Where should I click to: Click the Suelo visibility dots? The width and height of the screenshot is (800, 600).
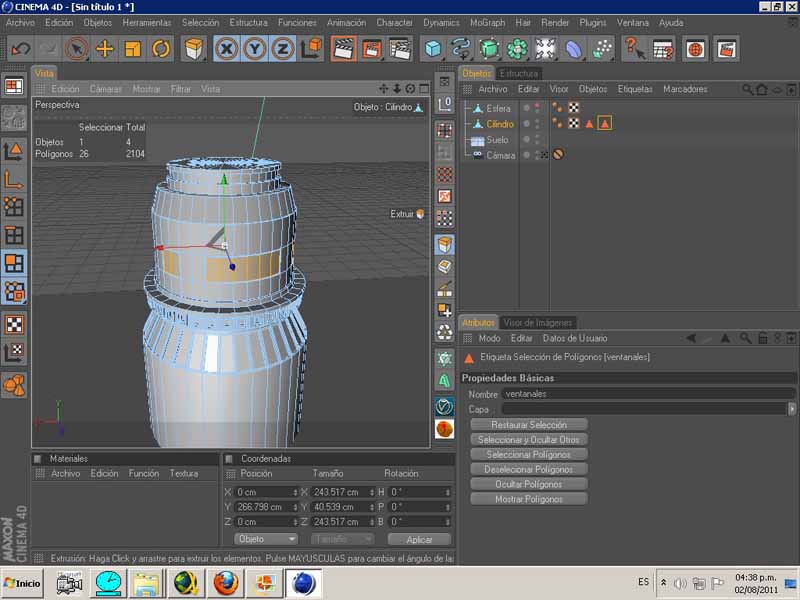coord(537,140)
